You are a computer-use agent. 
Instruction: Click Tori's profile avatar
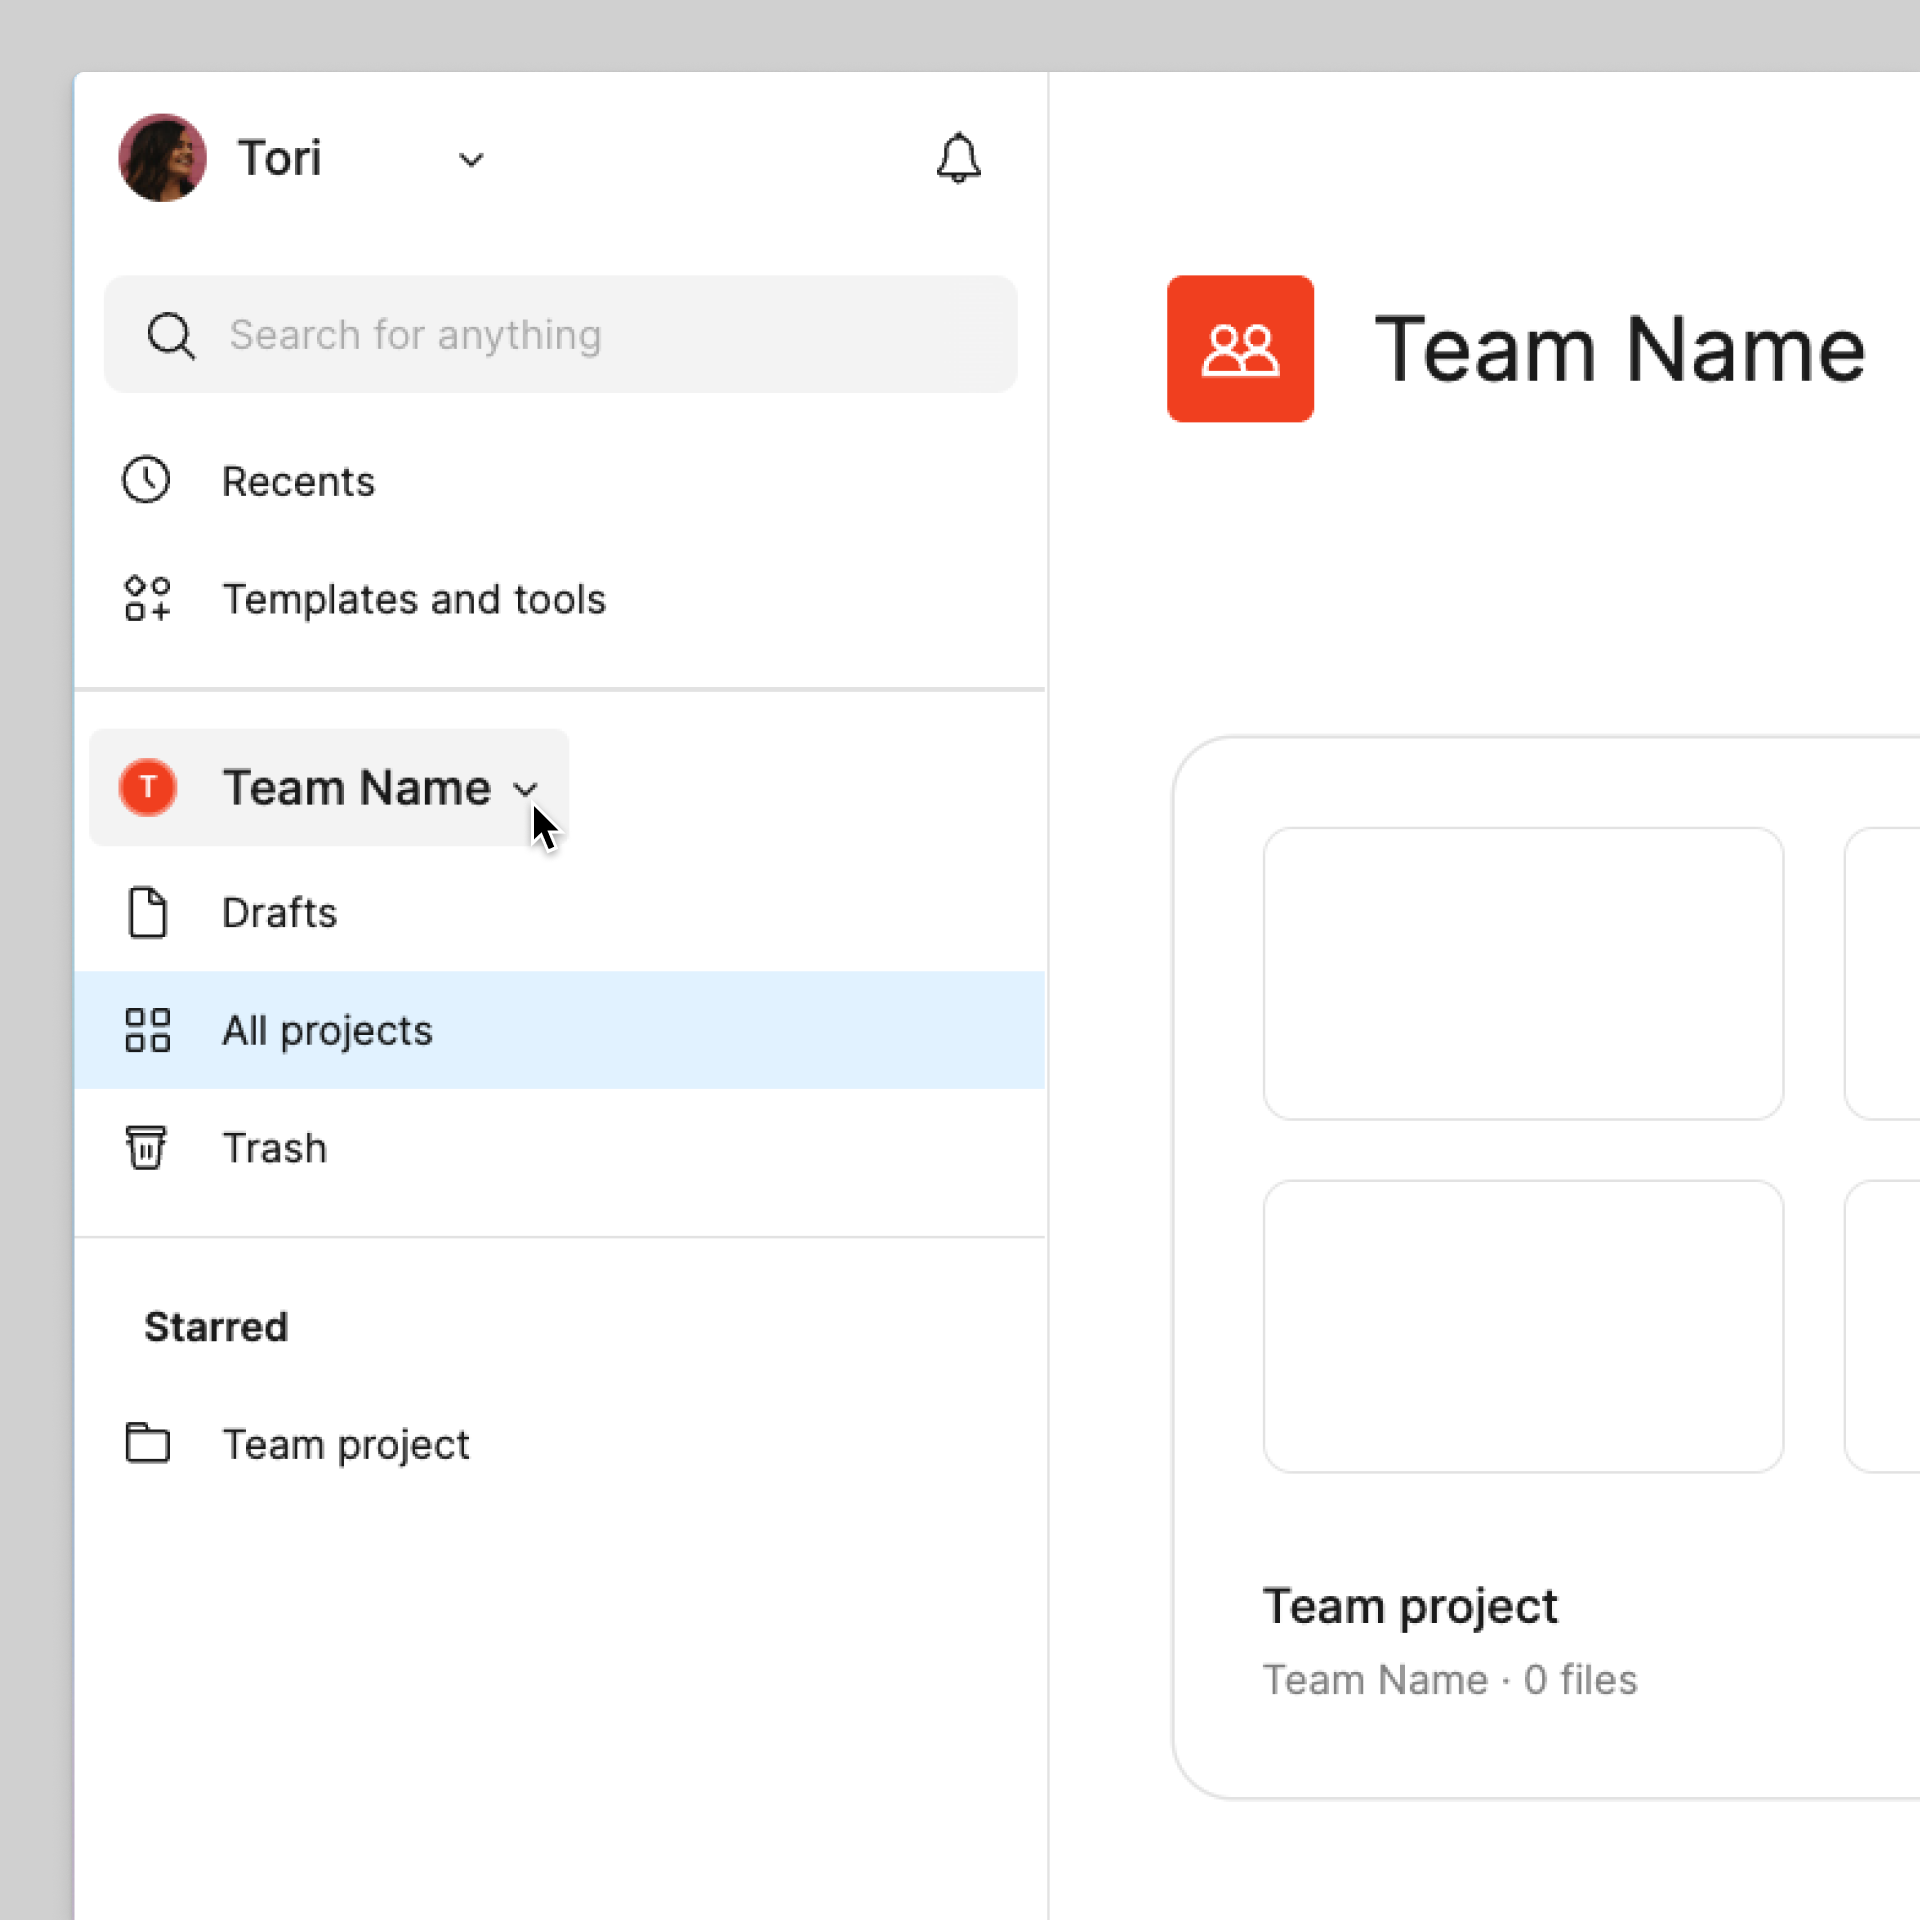point(162,158)
